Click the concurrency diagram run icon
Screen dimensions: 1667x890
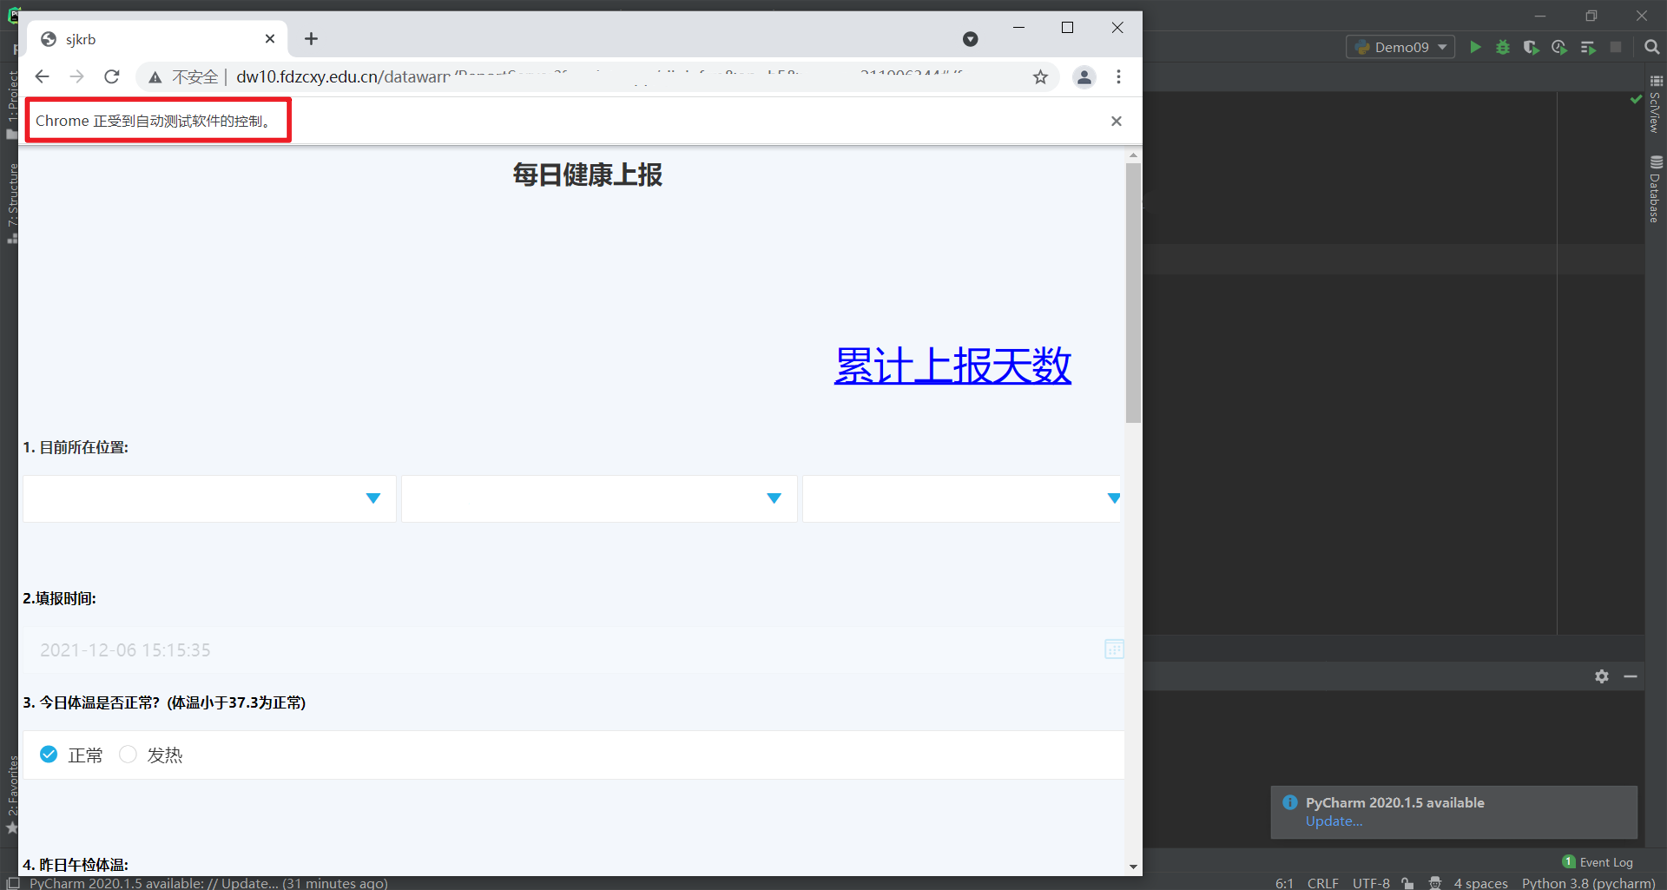[1588, 47]
